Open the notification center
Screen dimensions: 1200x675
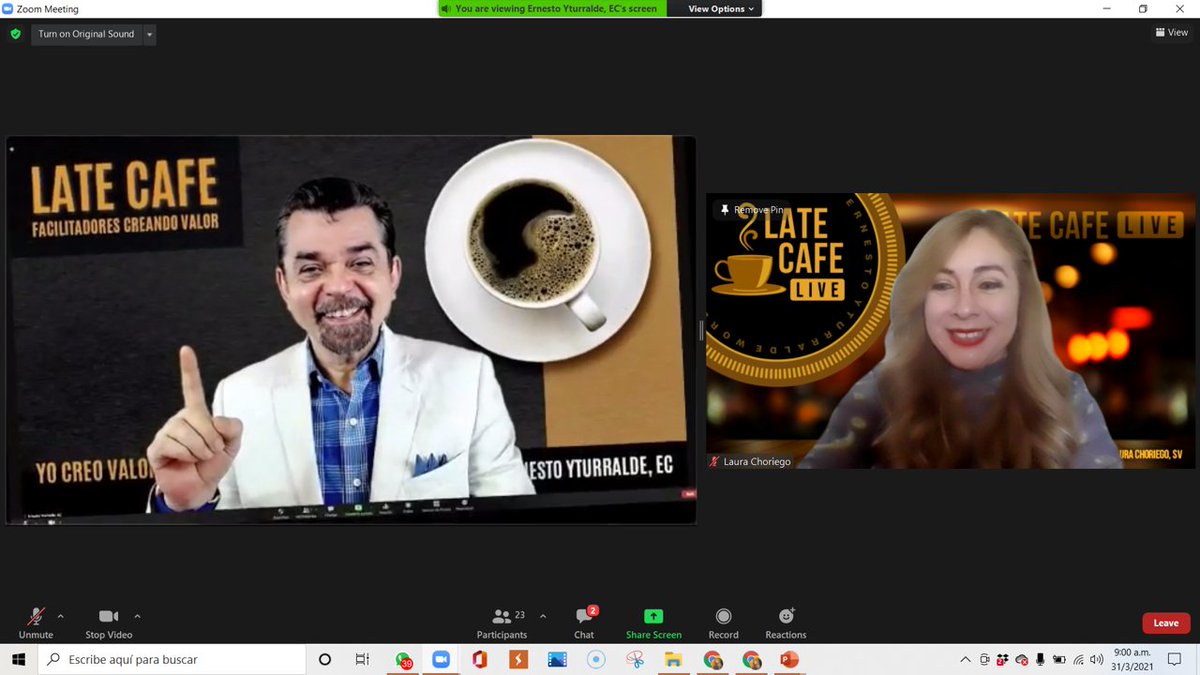tap(1175, 660)
